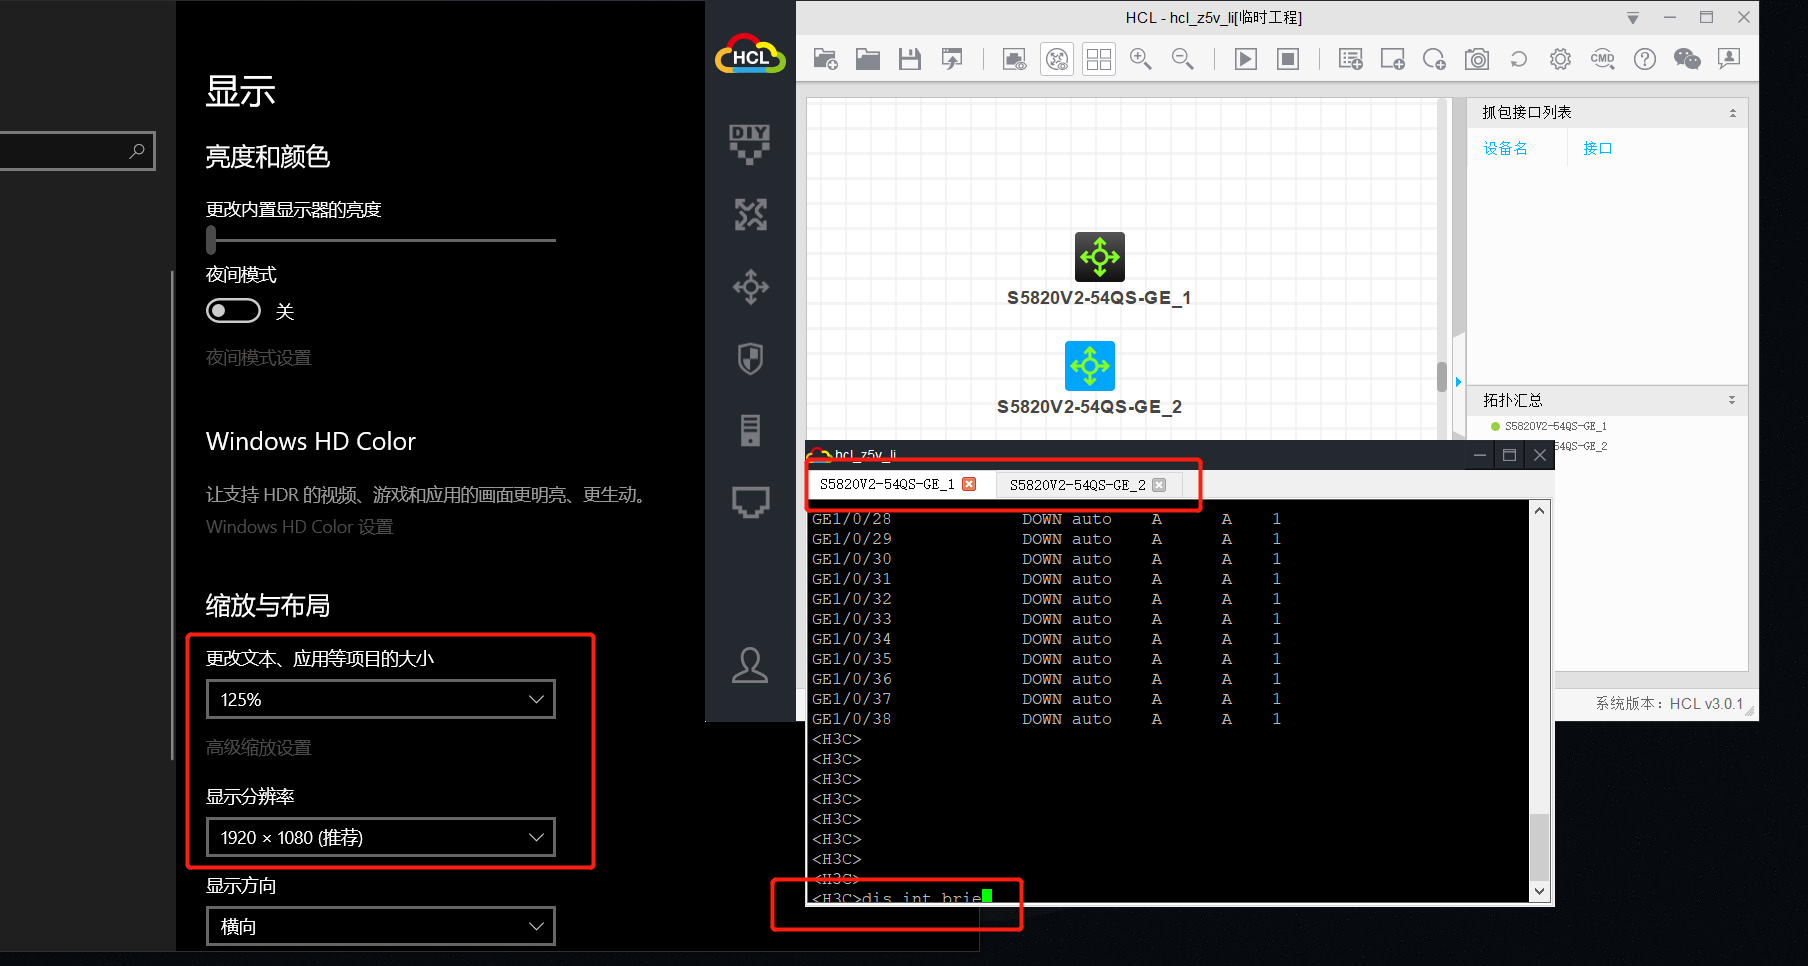Close the S5820V2-54QS-GE_2 terminal tab

(1159, 485)
